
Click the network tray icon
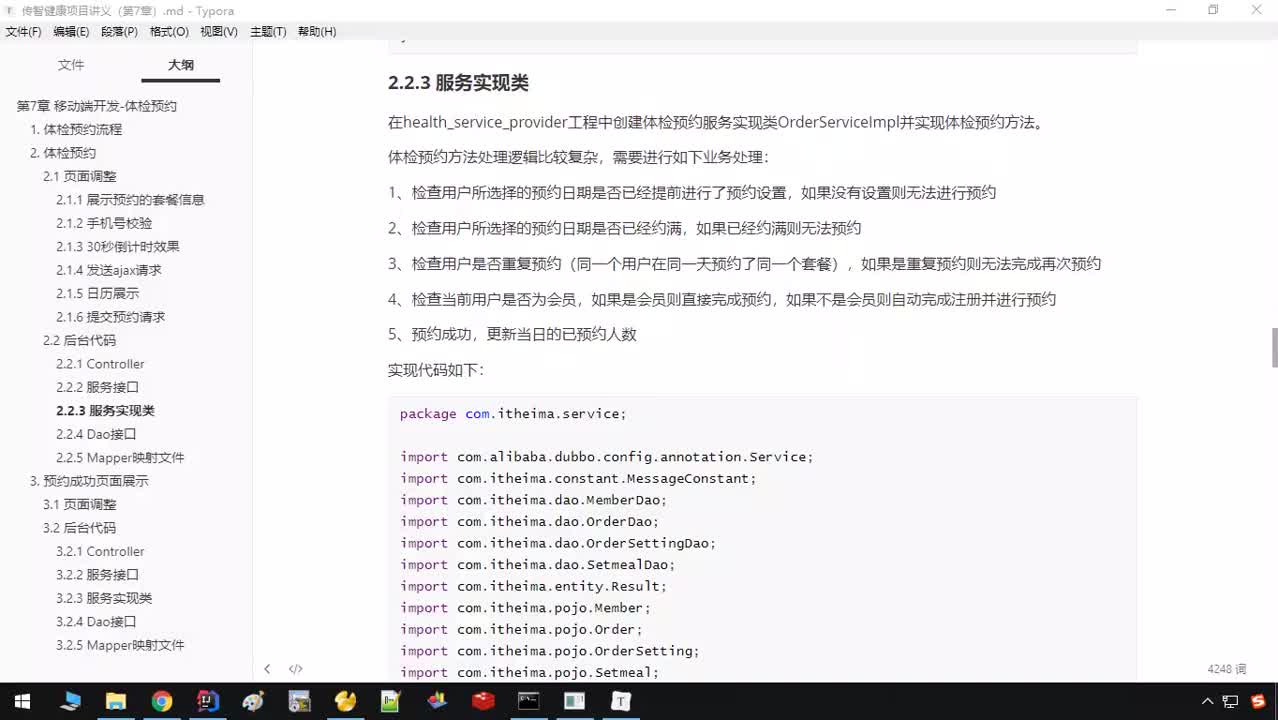(1231, 701)
